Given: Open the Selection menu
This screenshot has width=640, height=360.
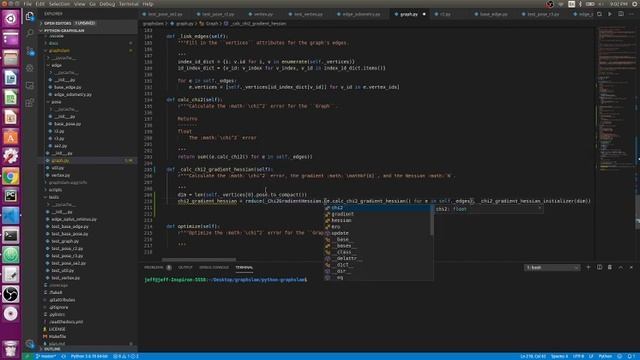Looking at the screenshot, I should [59, 4].
